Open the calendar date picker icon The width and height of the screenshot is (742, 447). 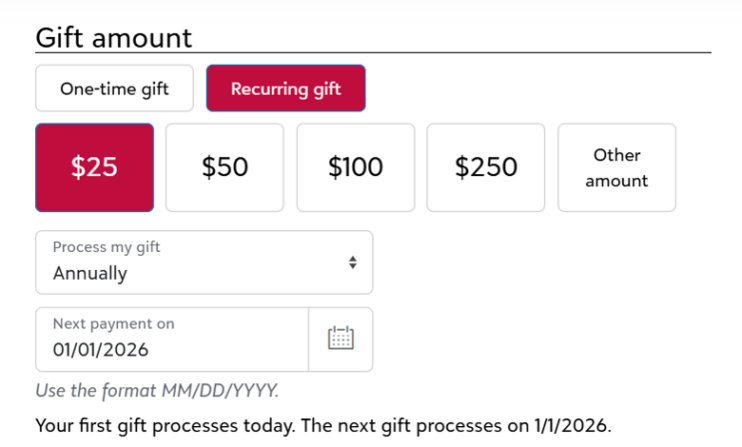341,339
